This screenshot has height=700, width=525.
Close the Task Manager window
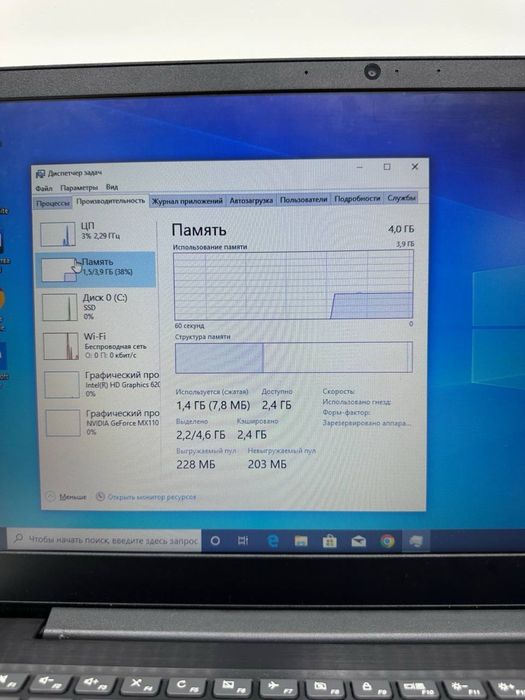pos(415,167)
